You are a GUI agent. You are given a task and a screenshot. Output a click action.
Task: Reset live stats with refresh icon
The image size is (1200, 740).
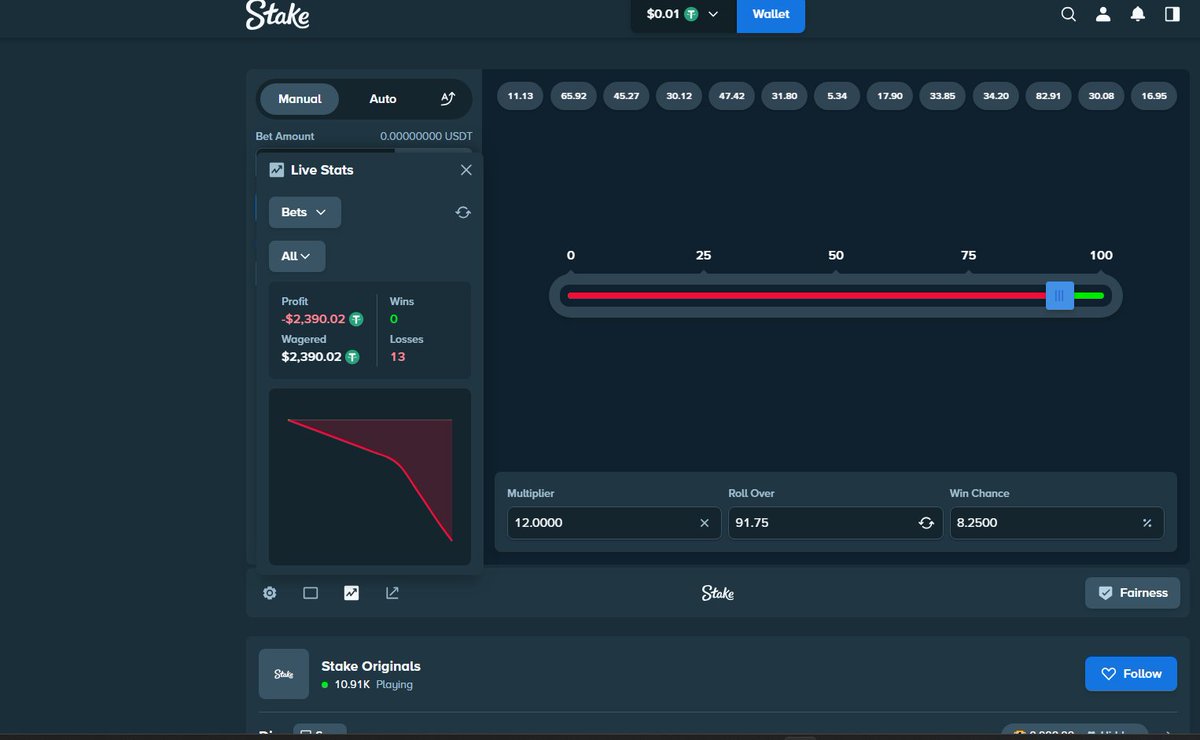[x=463, y=212]
